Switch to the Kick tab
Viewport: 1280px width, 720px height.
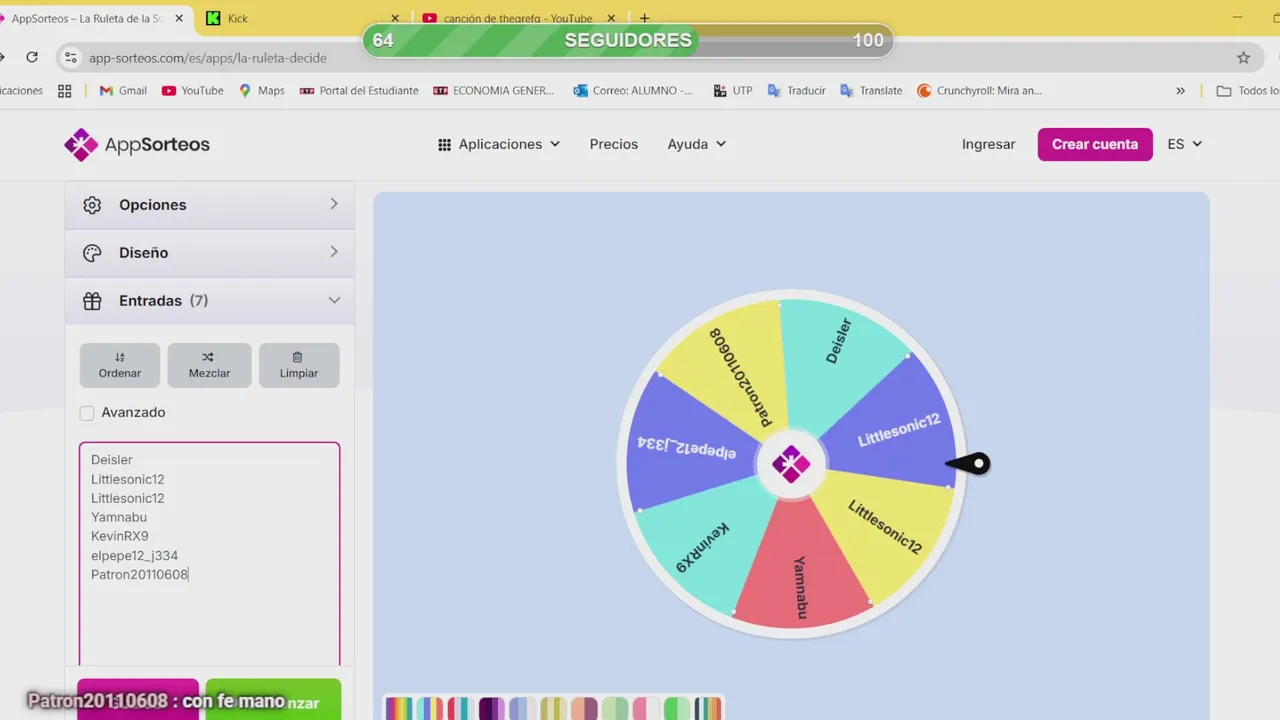click(x=300, y=18)
